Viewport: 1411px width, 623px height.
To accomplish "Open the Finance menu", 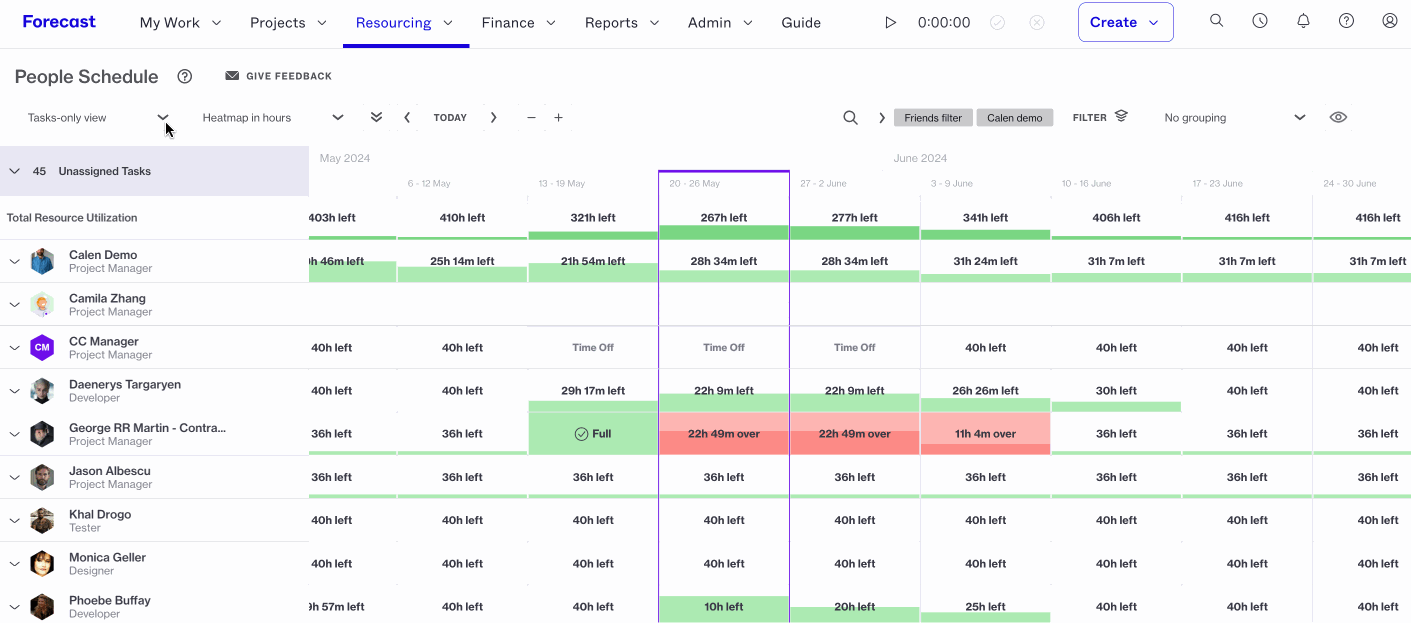I will click(x=519, y=22).
